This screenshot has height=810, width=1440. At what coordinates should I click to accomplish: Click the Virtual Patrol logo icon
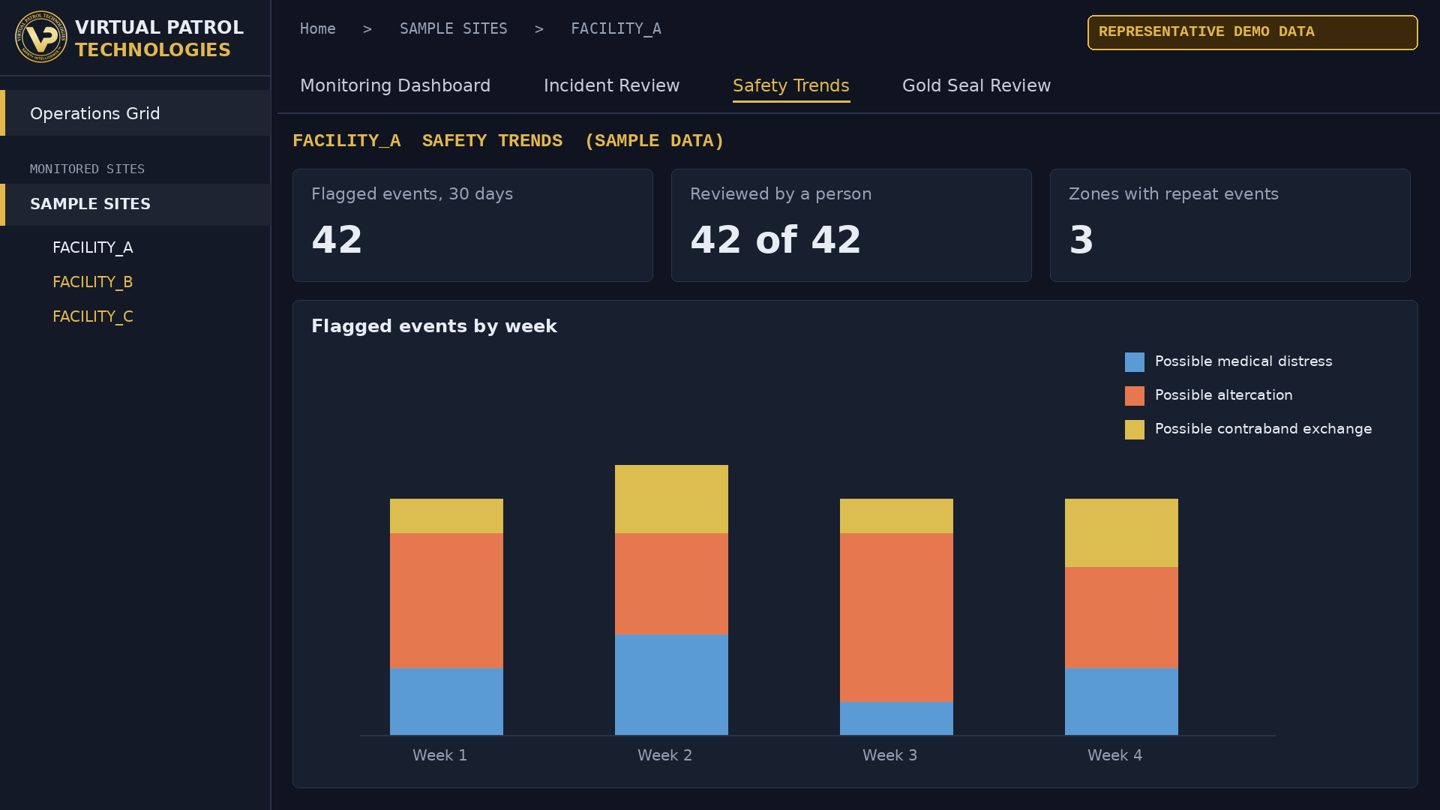point(41,37)
